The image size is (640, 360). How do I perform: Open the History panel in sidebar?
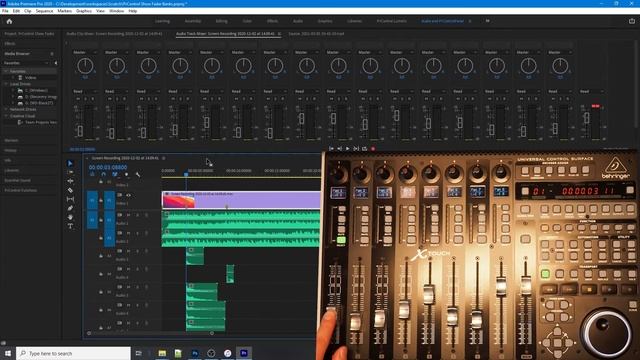pos(11,150)
